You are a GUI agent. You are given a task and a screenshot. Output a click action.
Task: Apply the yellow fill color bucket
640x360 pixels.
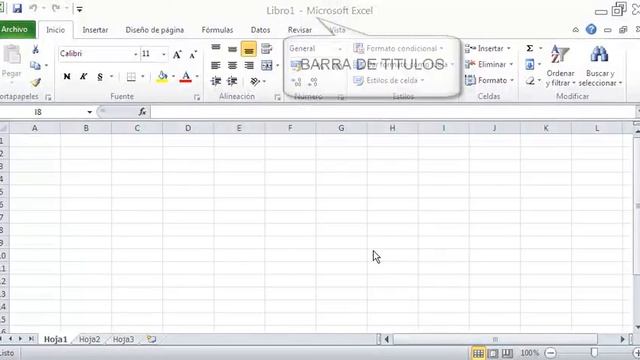point(162,77)
